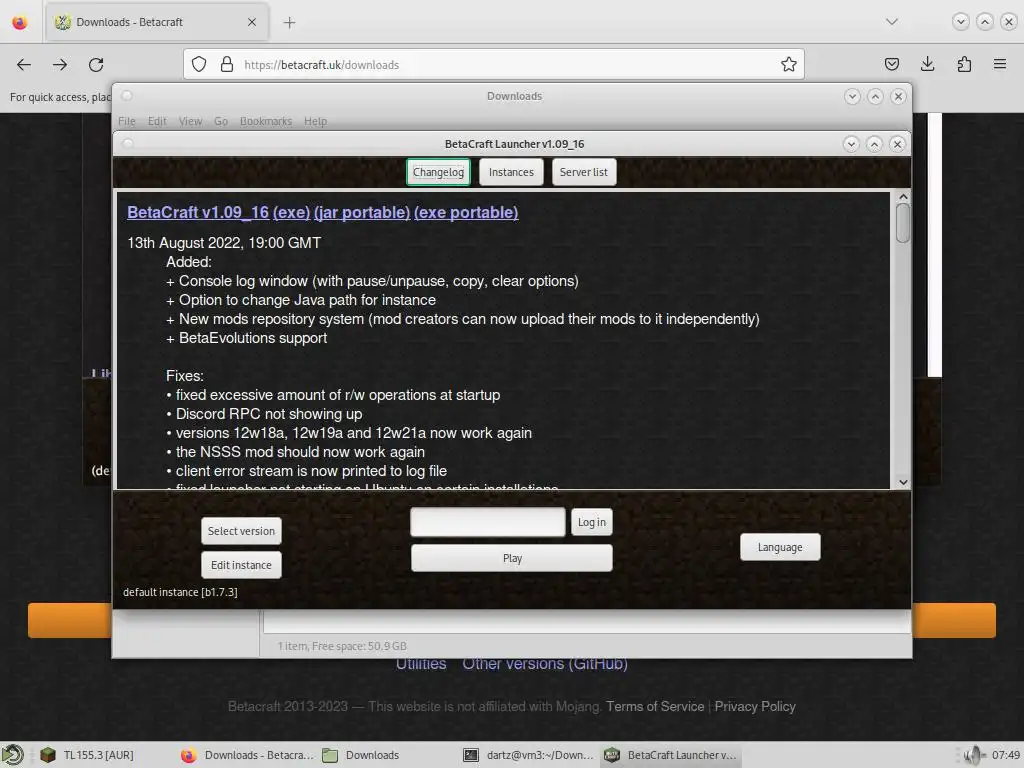Click the 07:49 clock in tray
The image size is (1024, 768).
1006,755
